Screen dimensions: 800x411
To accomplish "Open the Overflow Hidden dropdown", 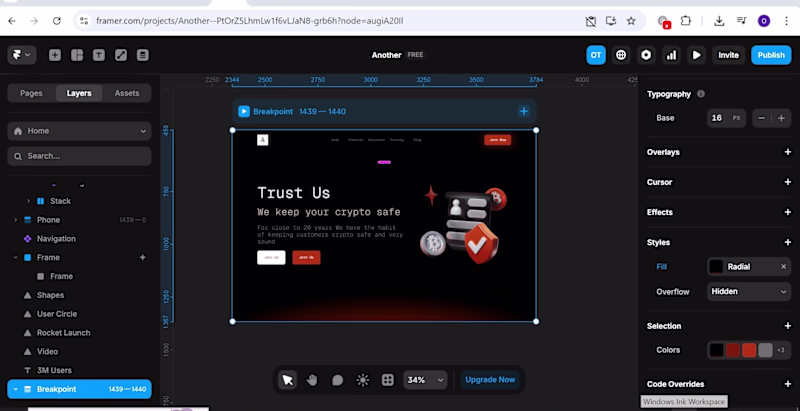I will (749, 292).
